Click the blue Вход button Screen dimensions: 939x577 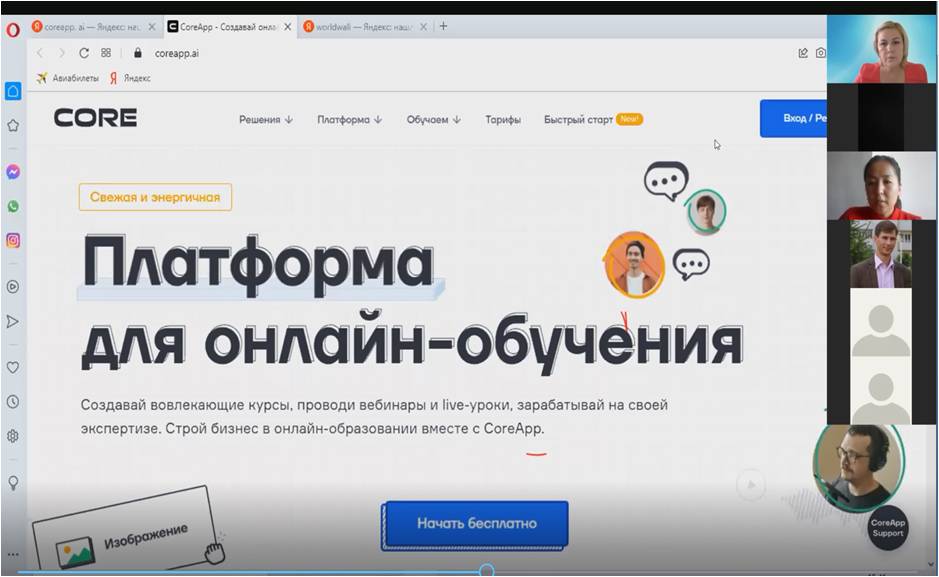pyautogui.click(x=793, y=119)
